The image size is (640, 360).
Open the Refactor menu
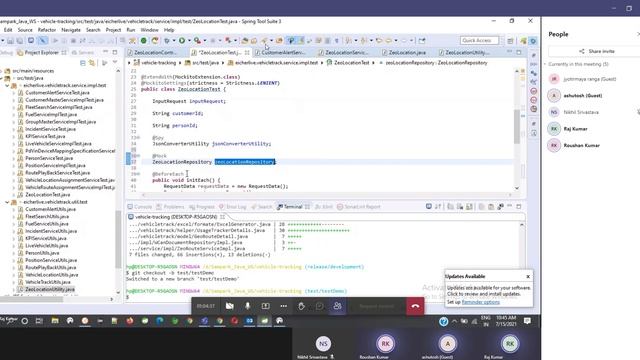point(47,30)
